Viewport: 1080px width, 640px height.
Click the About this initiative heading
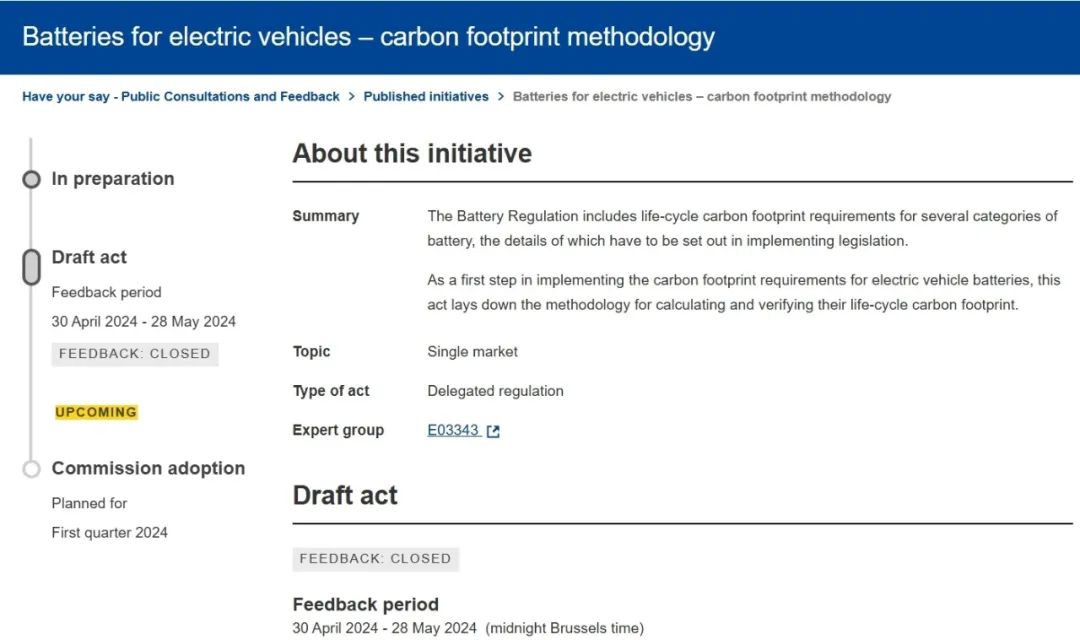click(412, 153)
